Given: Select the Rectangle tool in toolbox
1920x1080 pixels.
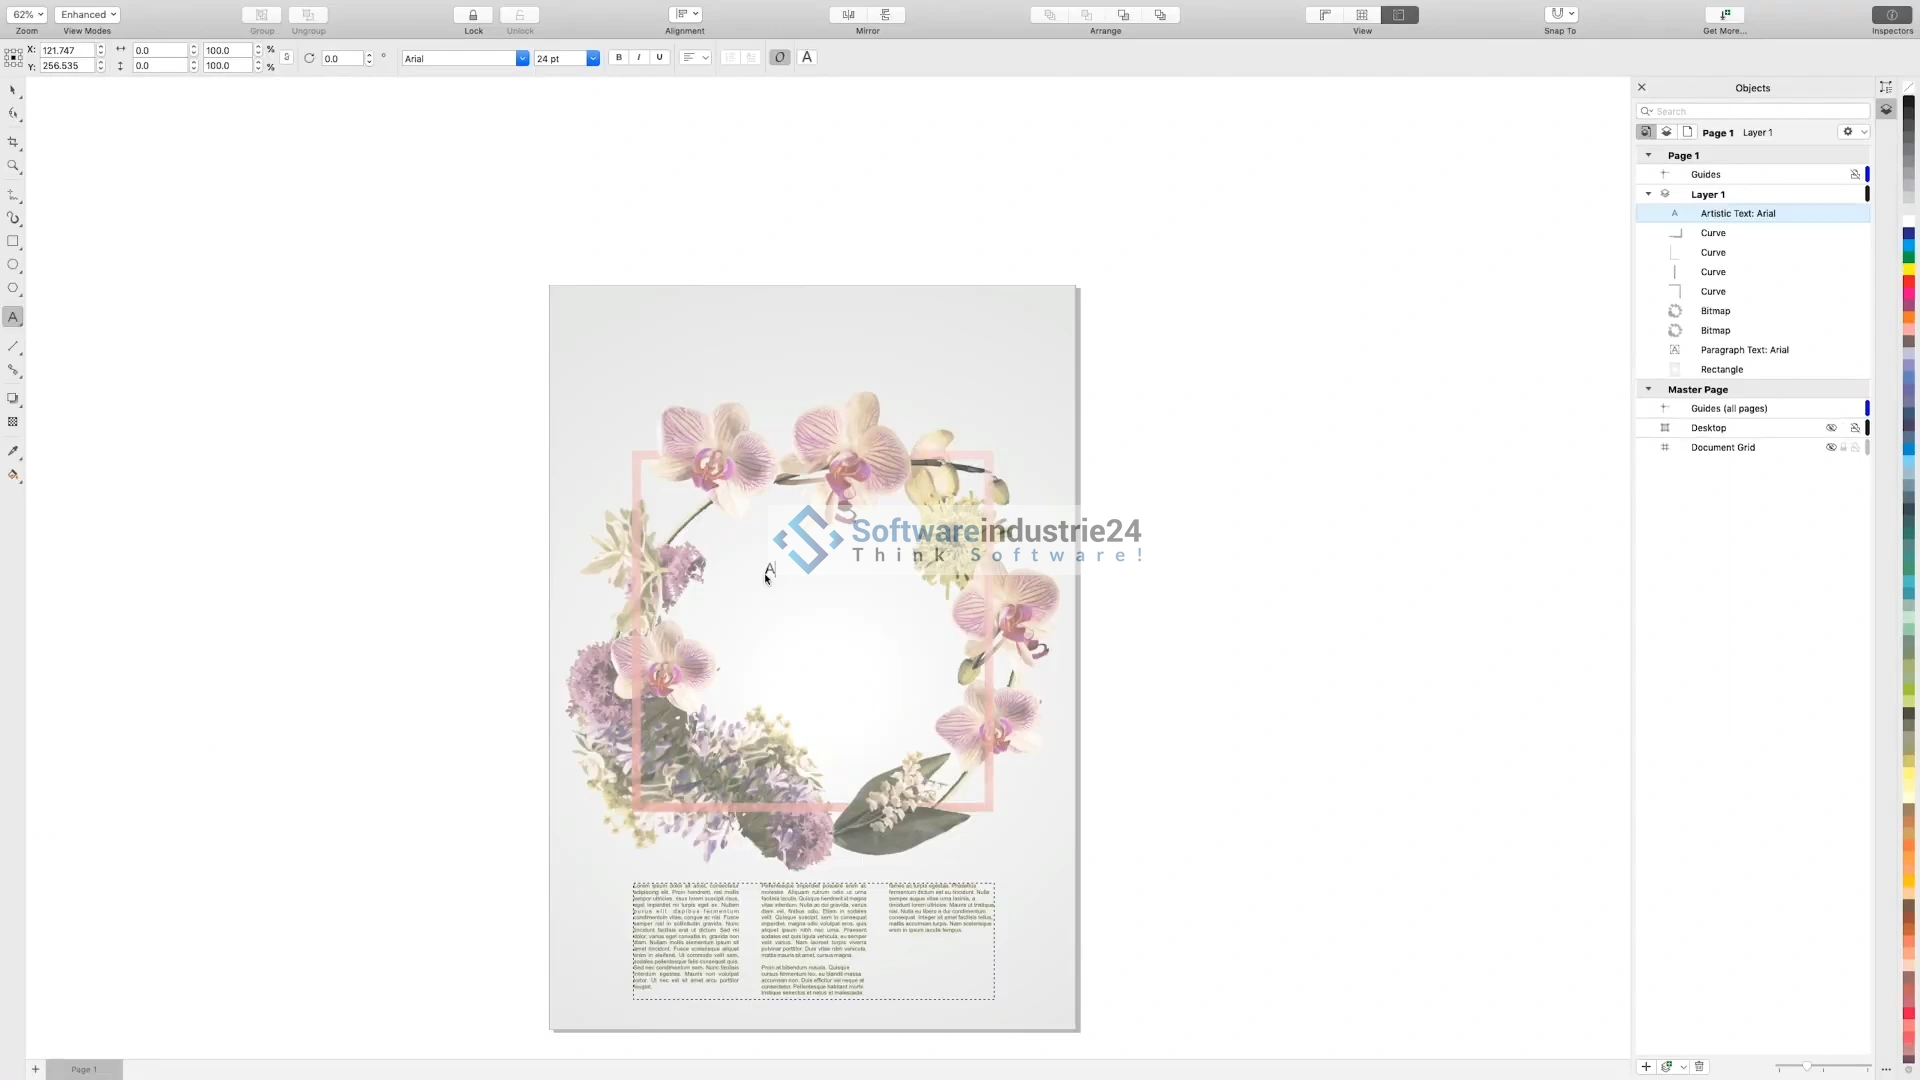Looking at the screenshot, I should [x=13, y=241].
